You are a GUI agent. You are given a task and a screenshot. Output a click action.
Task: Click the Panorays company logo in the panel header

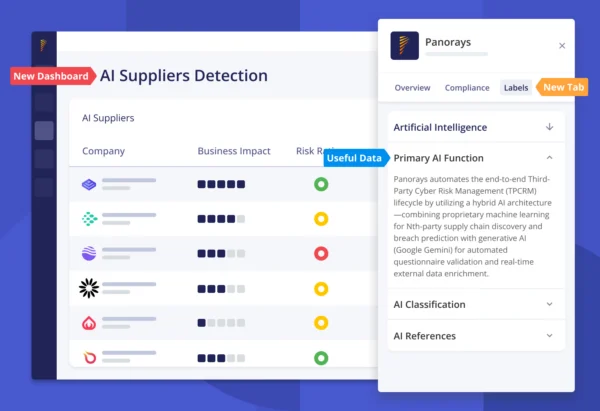(x=404, y=46)
